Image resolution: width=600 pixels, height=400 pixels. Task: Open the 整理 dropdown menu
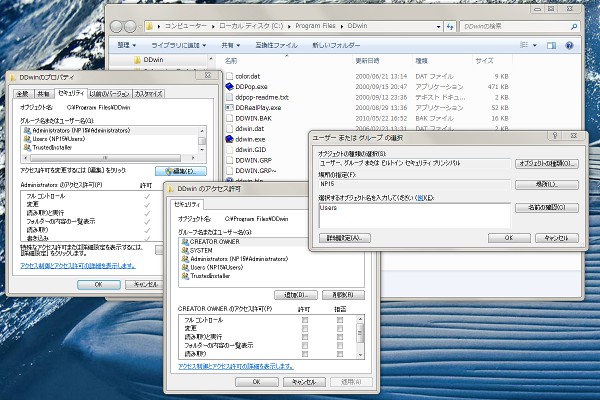click(127, 45)
